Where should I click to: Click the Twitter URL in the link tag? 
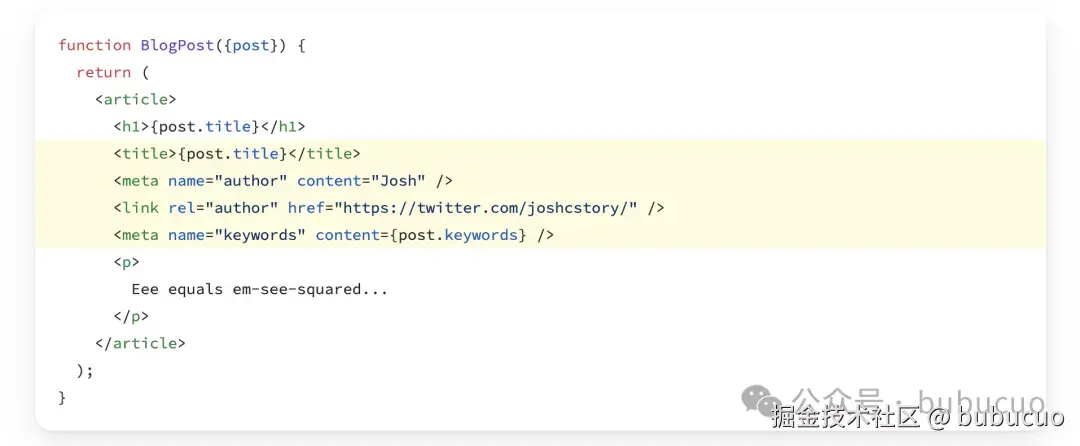[487, 208]
